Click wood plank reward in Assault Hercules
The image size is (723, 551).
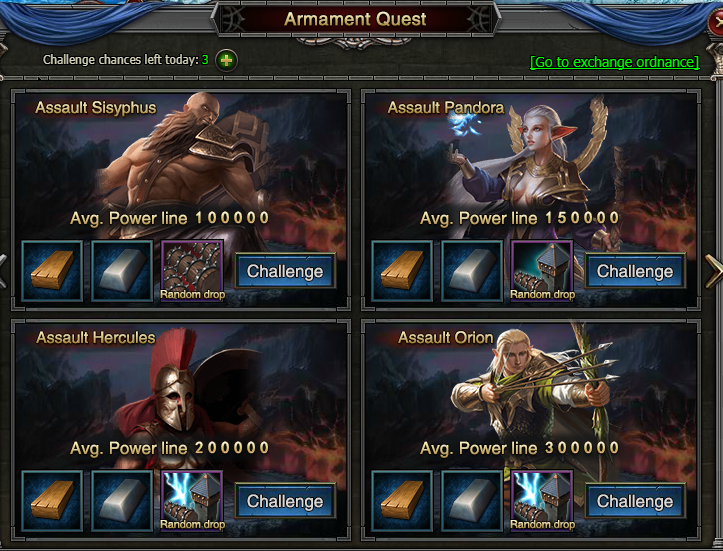pyautogui.click(x=52, y=501)
